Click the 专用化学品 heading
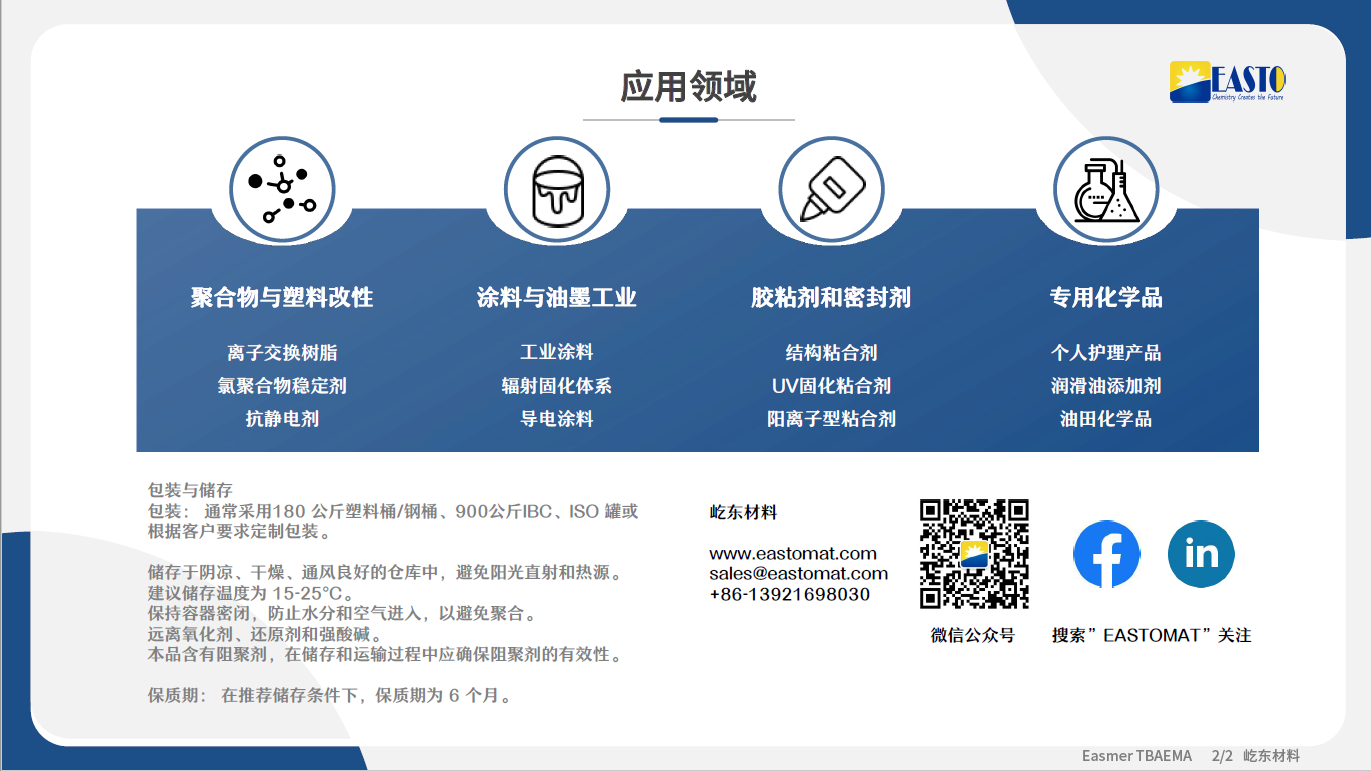 coord(1106,297)
